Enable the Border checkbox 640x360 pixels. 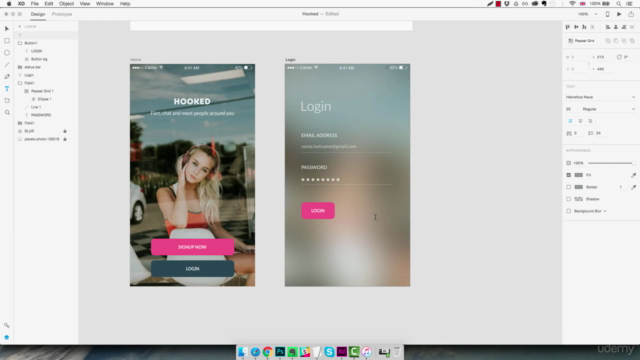click(x=569, y=187)
